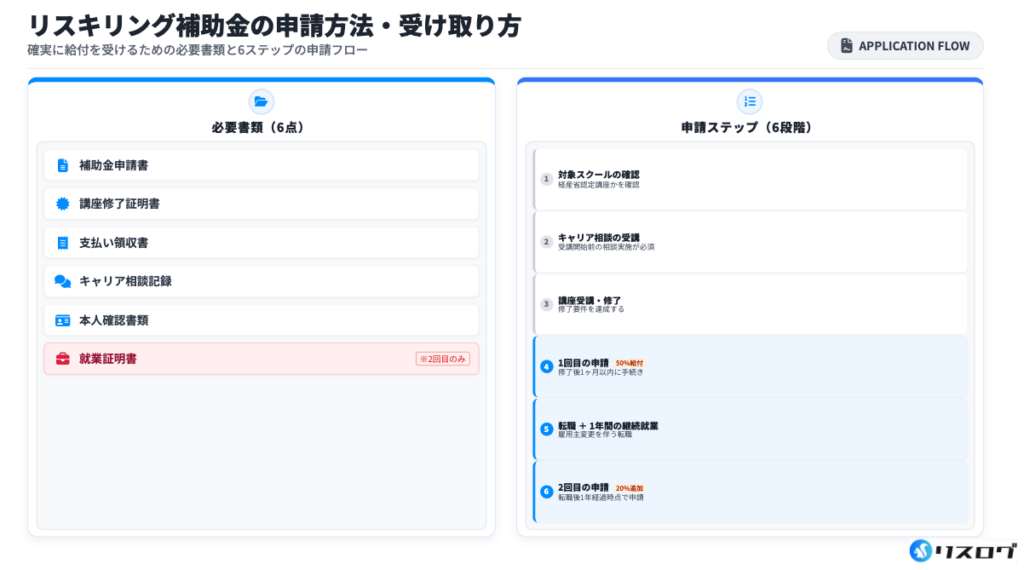Viewport: 1024px width, 570px height.
Task: Open step 2 キャリア相談の受講
Action: (x=750, y=242)
